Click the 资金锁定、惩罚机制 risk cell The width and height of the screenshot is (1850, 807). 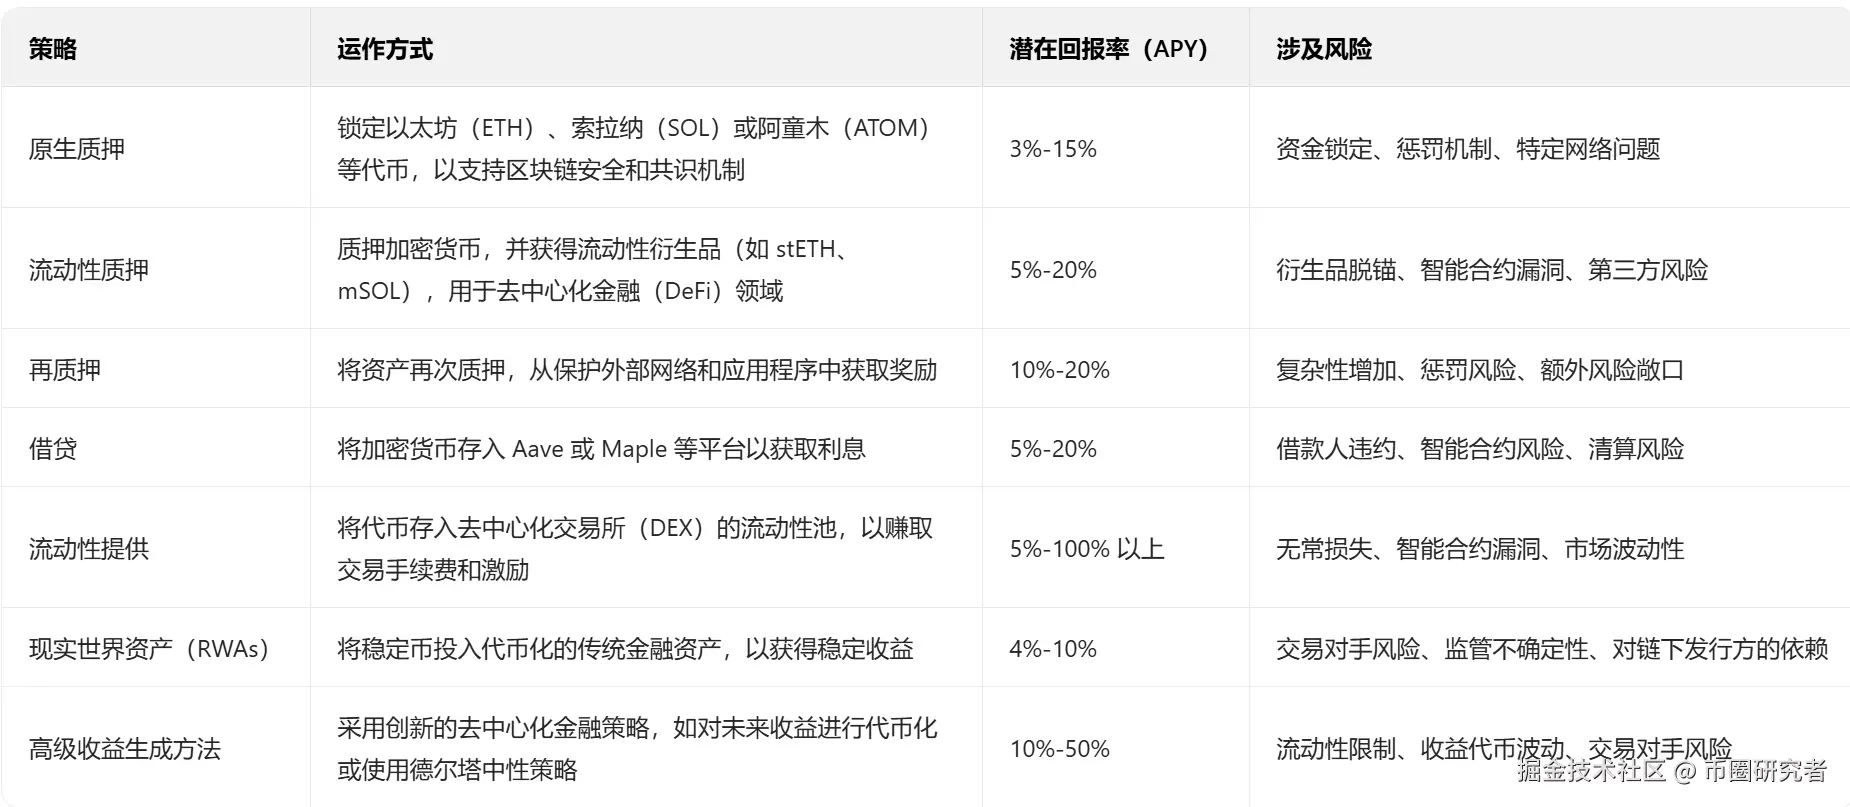pos(1467,149)
